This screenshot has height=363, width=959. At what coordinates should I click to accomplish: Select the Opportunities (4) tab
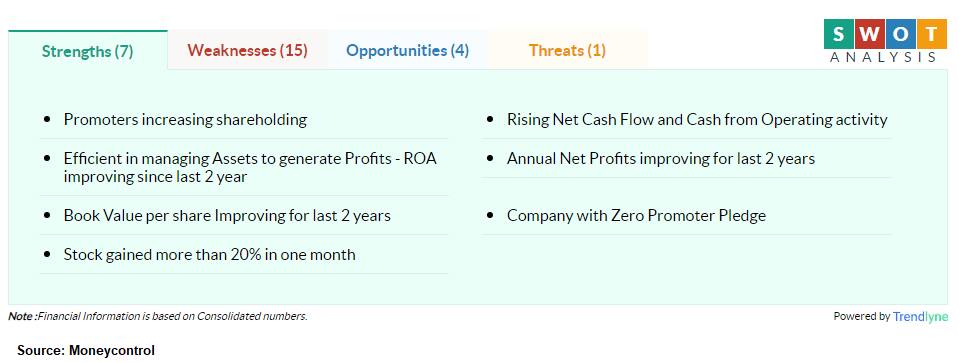(407, 50)
